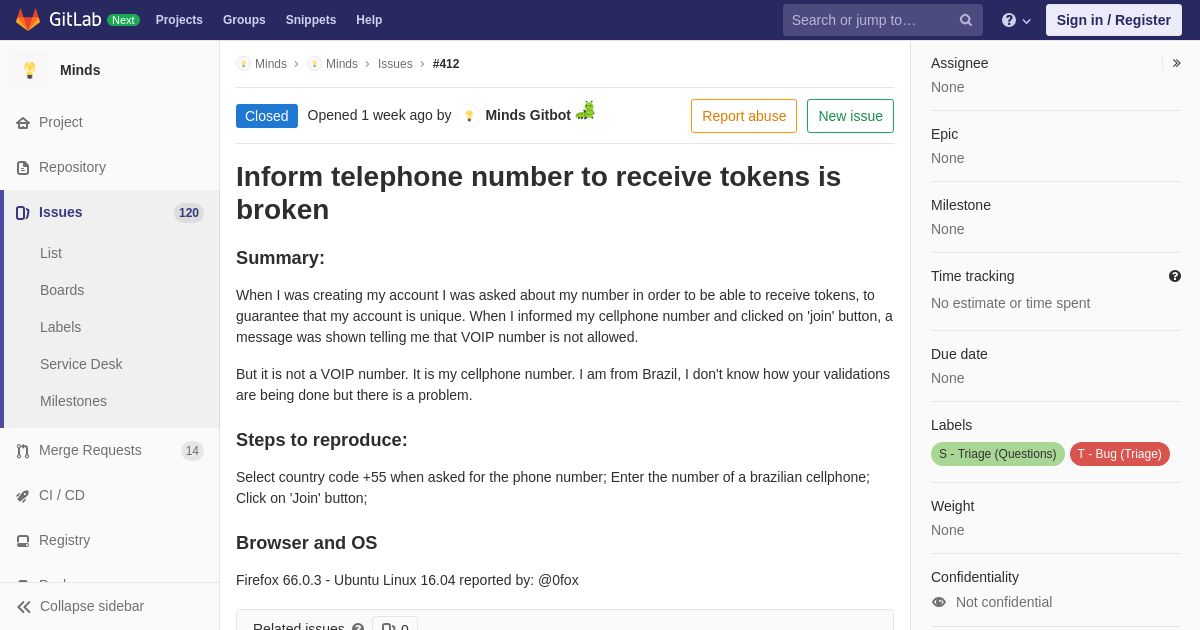The width and height of the screenshot is (1200, 630).
Task: Click the Report abuse button
Action: pos(744,116)
